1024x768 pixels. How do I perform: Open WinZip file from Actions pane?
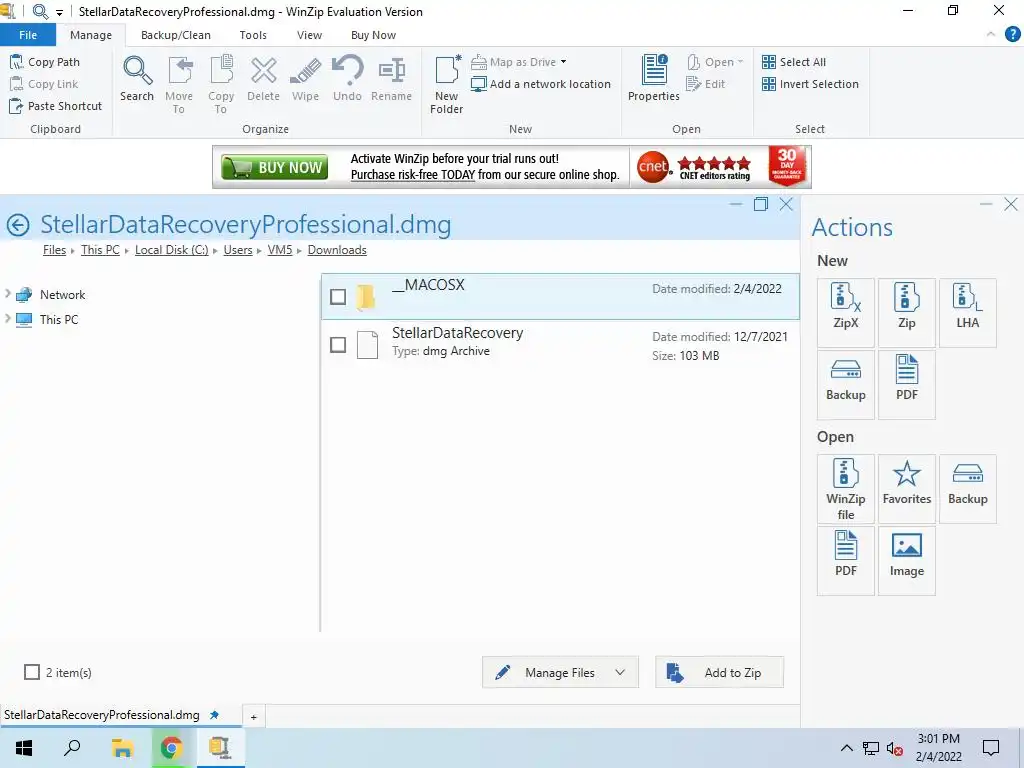coord(846,488)
